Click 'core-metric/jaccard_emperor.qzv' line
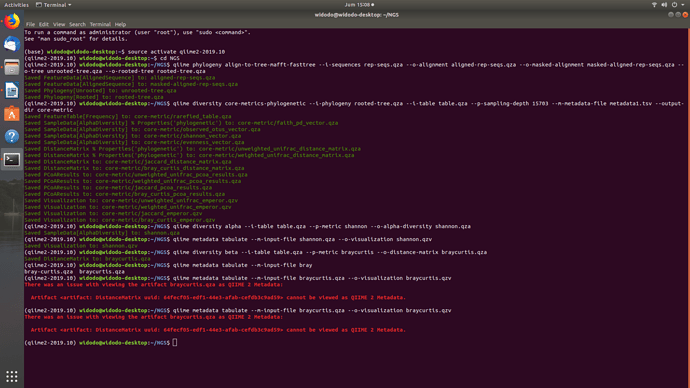690x388 pixels. [x=113, y=213]
